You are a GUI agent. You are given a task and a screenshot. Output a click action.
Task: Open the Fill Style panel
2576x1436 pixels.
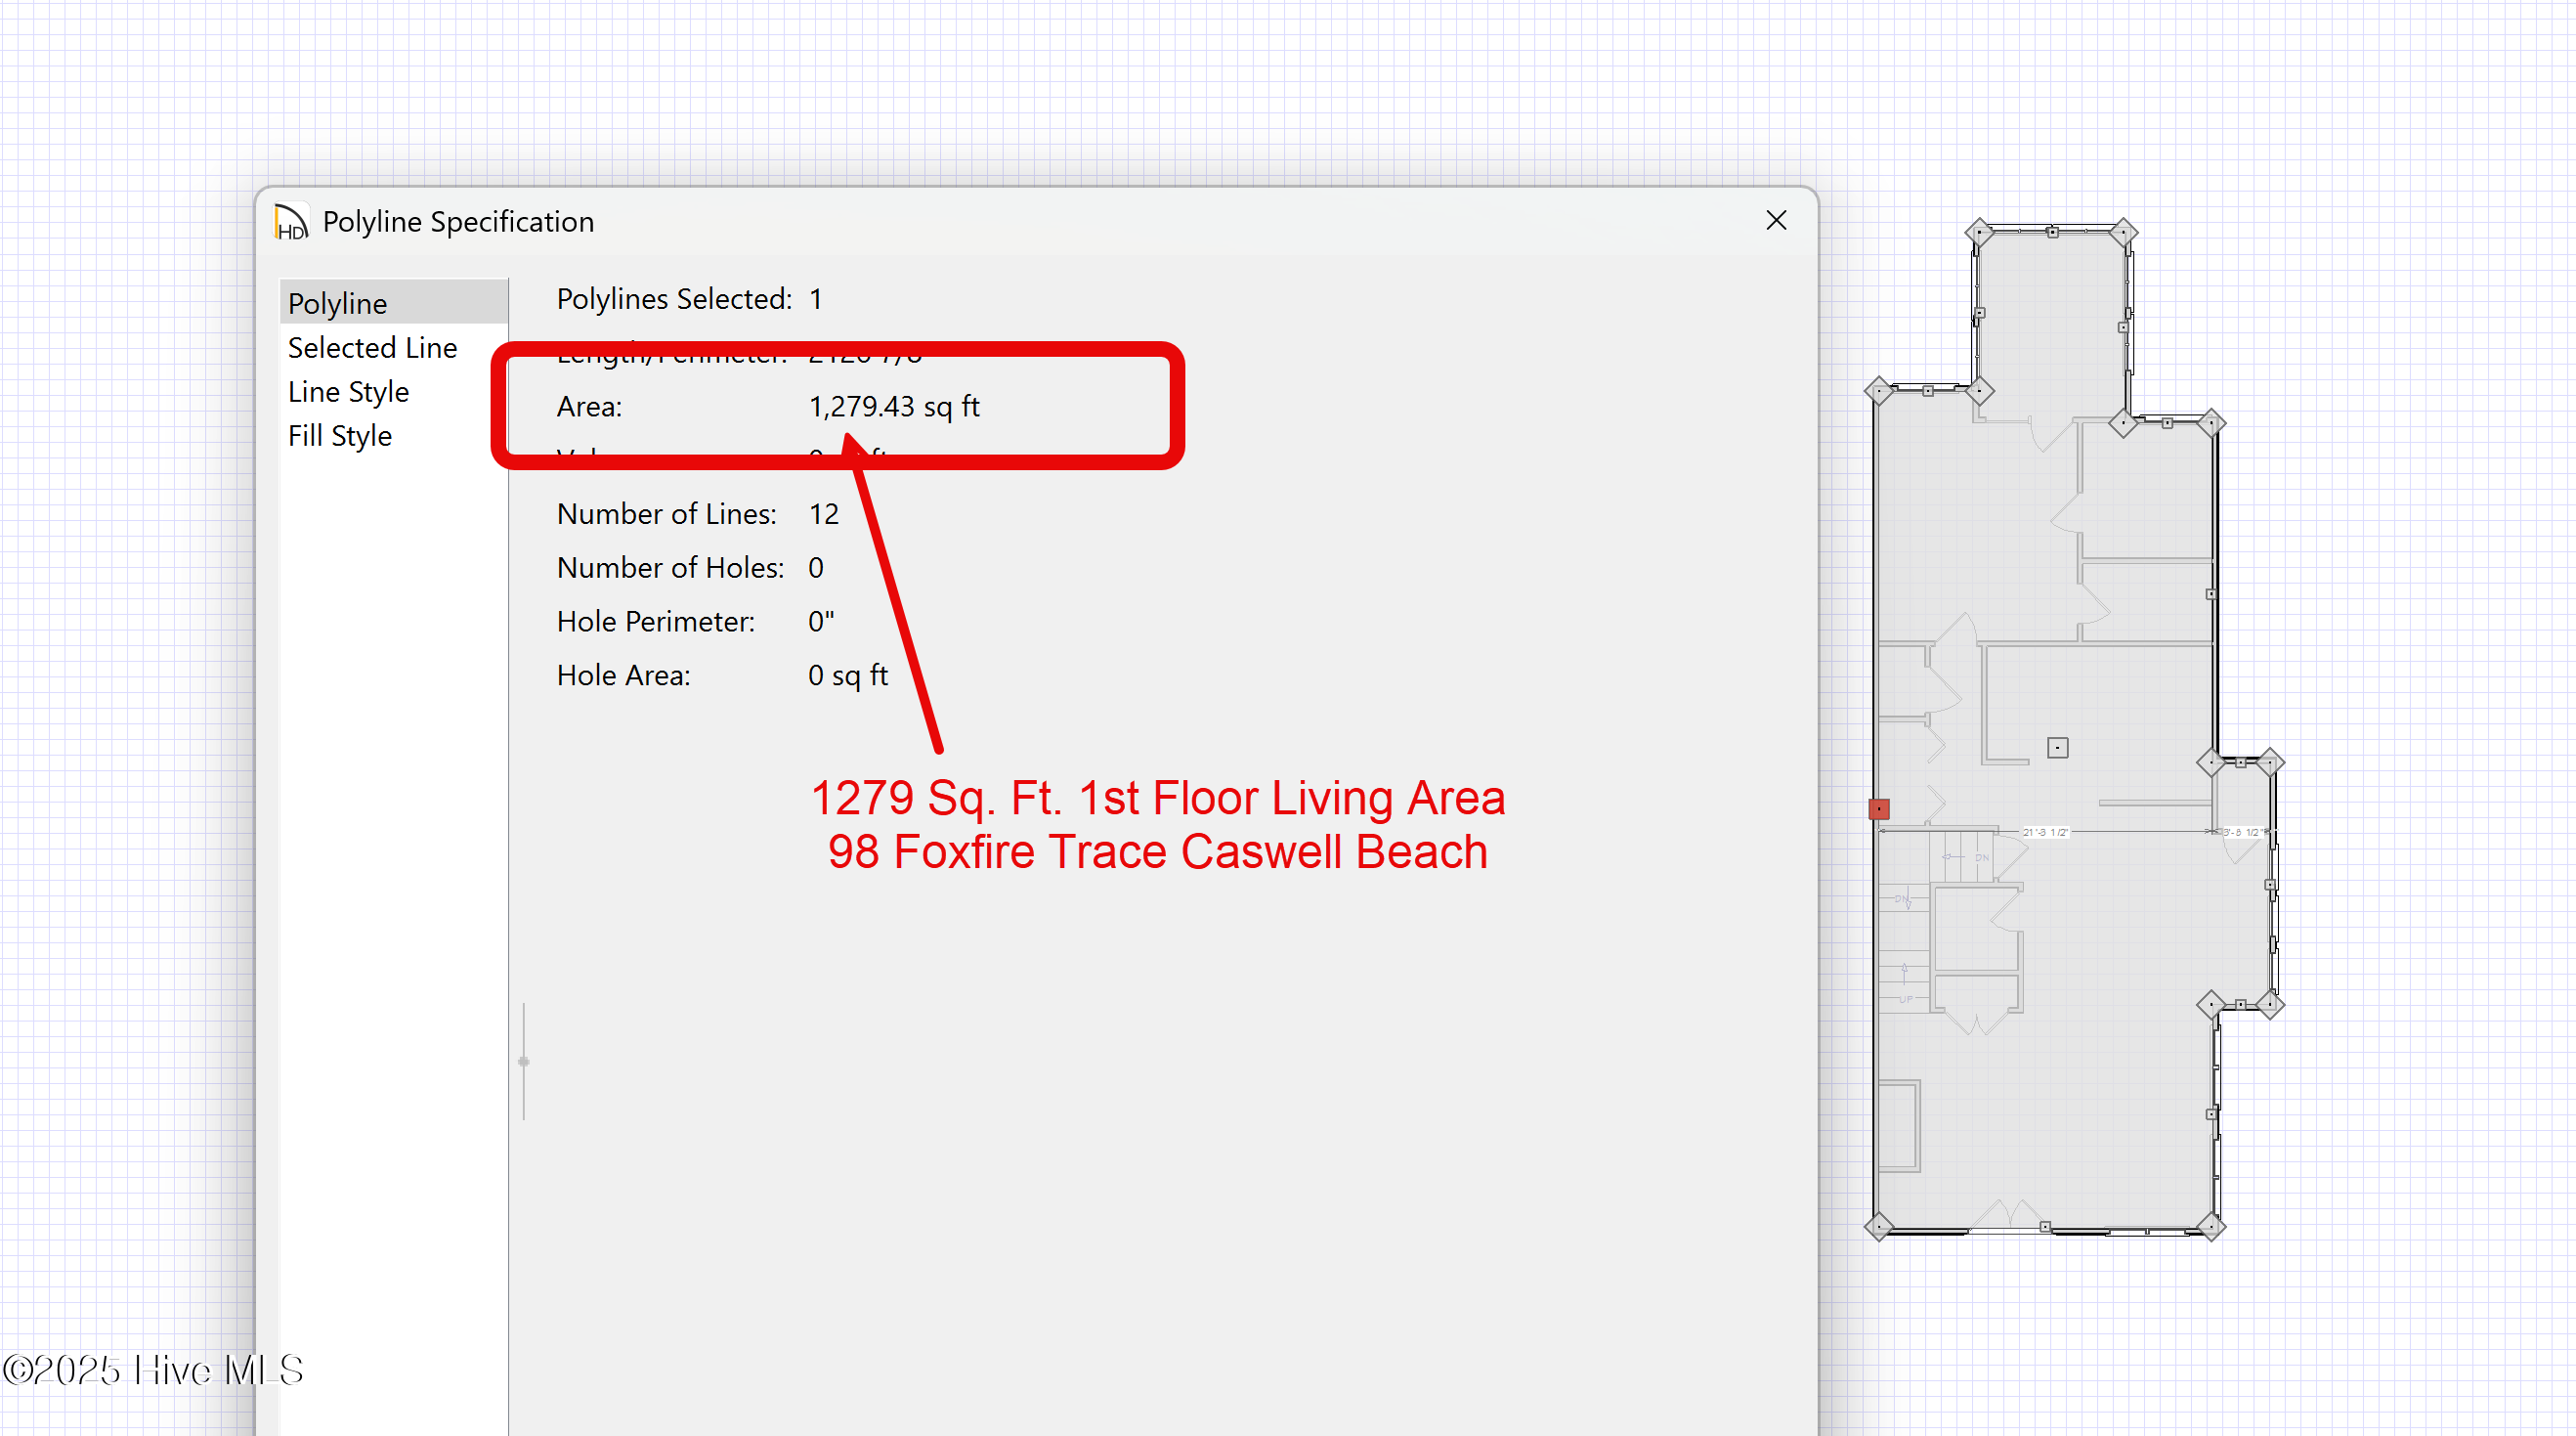pos(339,435)
